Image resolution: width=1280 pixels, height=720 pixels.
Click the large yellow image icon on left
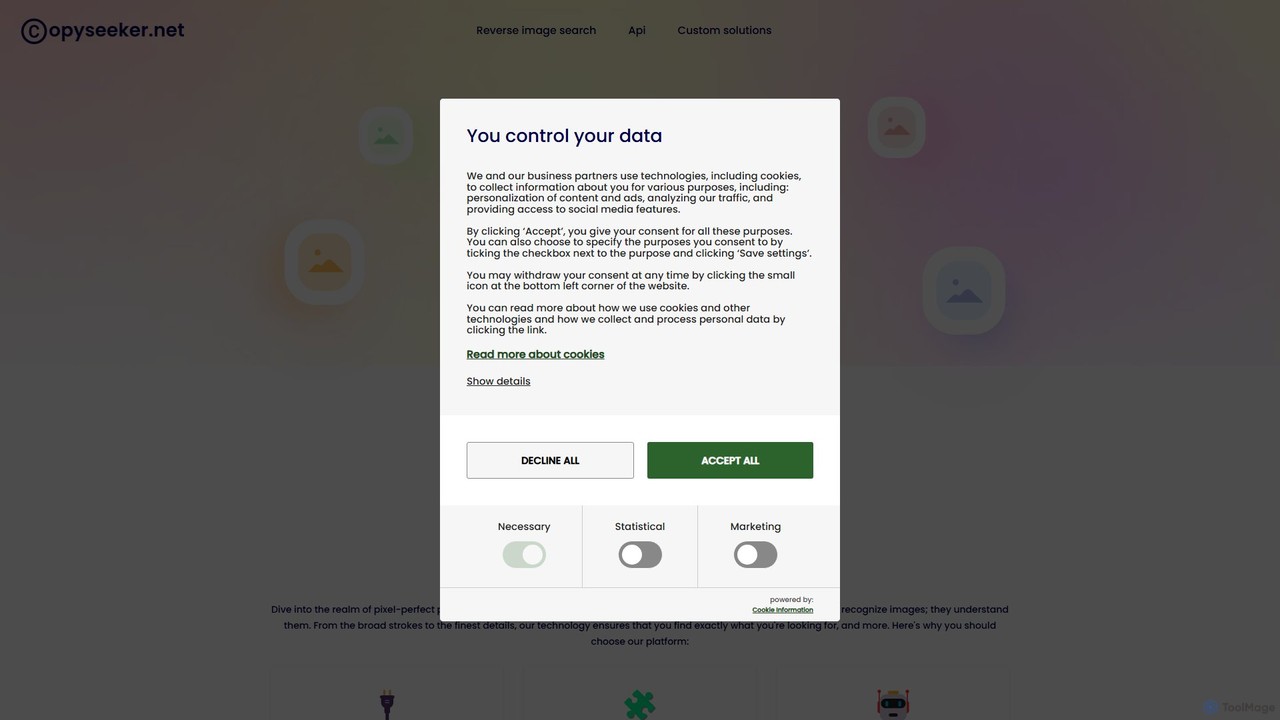pos(324,262)
